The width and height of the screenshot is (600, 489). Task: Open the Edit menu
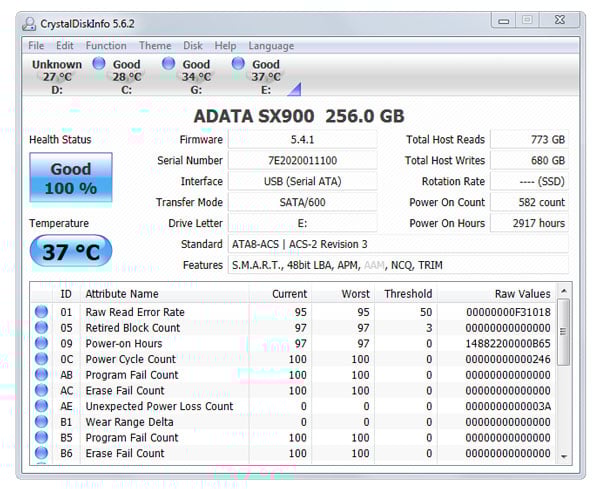(x=65, y=46)
